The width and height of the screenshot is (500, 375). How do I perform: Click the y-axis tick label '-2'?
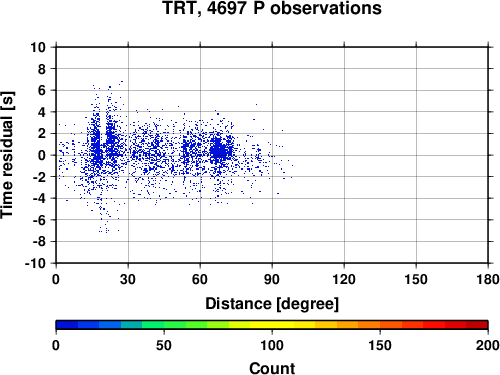(x=39, y=177)
